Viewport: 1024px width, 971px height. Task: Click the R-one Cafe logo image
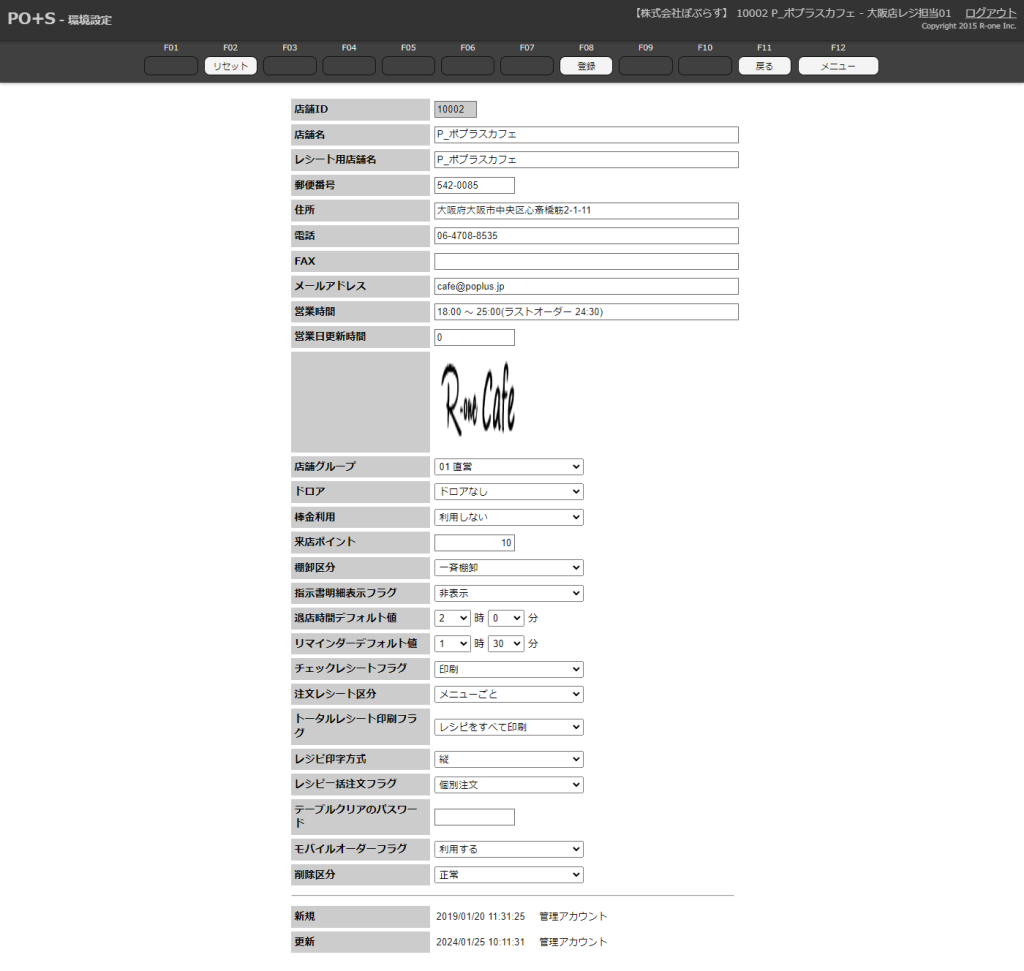pos(479,402)
